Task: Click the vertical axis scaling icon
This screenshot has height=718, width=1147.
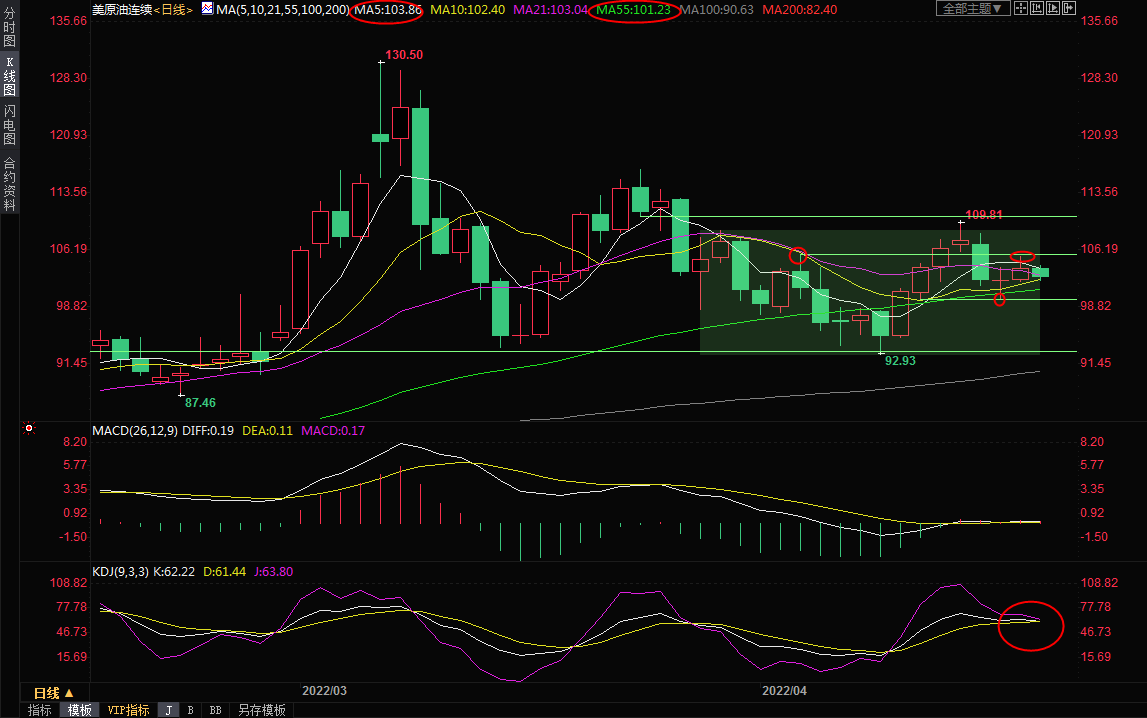Action: [x=1040, y=9]
